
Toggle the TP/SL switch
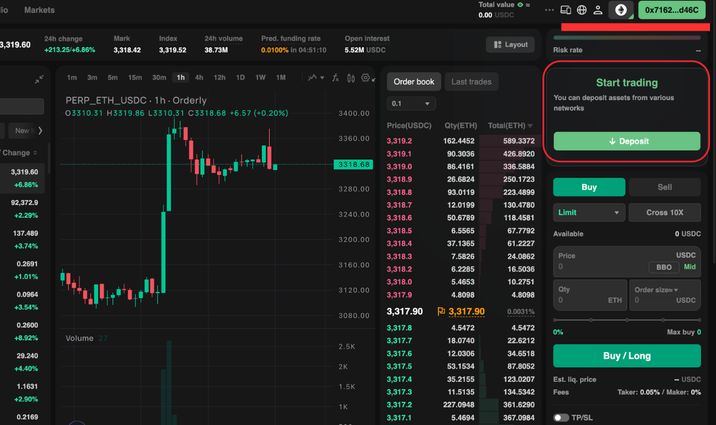[561, 417]
